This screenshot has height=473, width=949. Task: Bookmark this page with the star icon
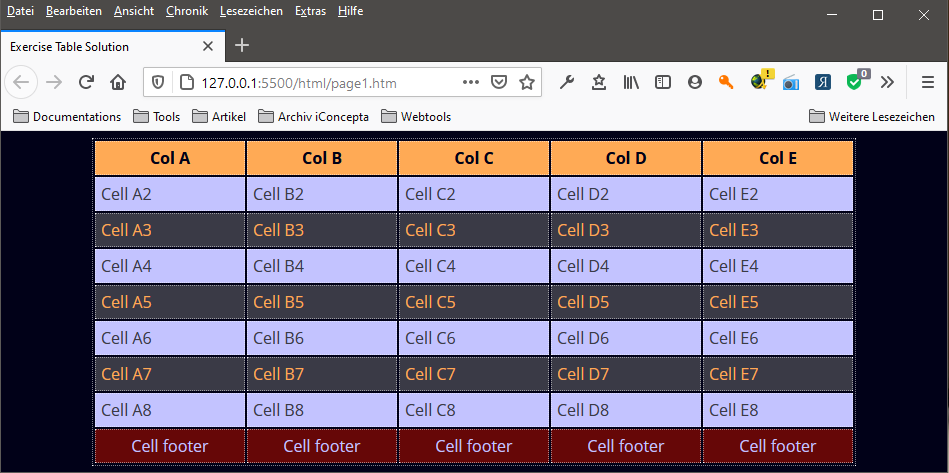coord(527,82)
